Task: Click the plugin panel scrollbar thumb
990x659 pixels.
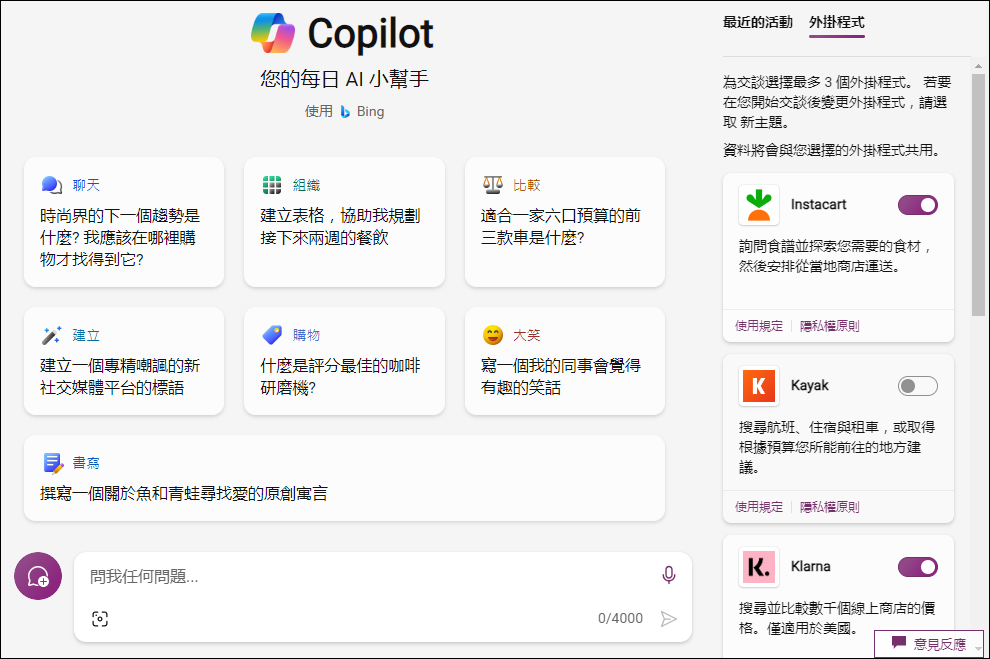Action: click(978, 194)
